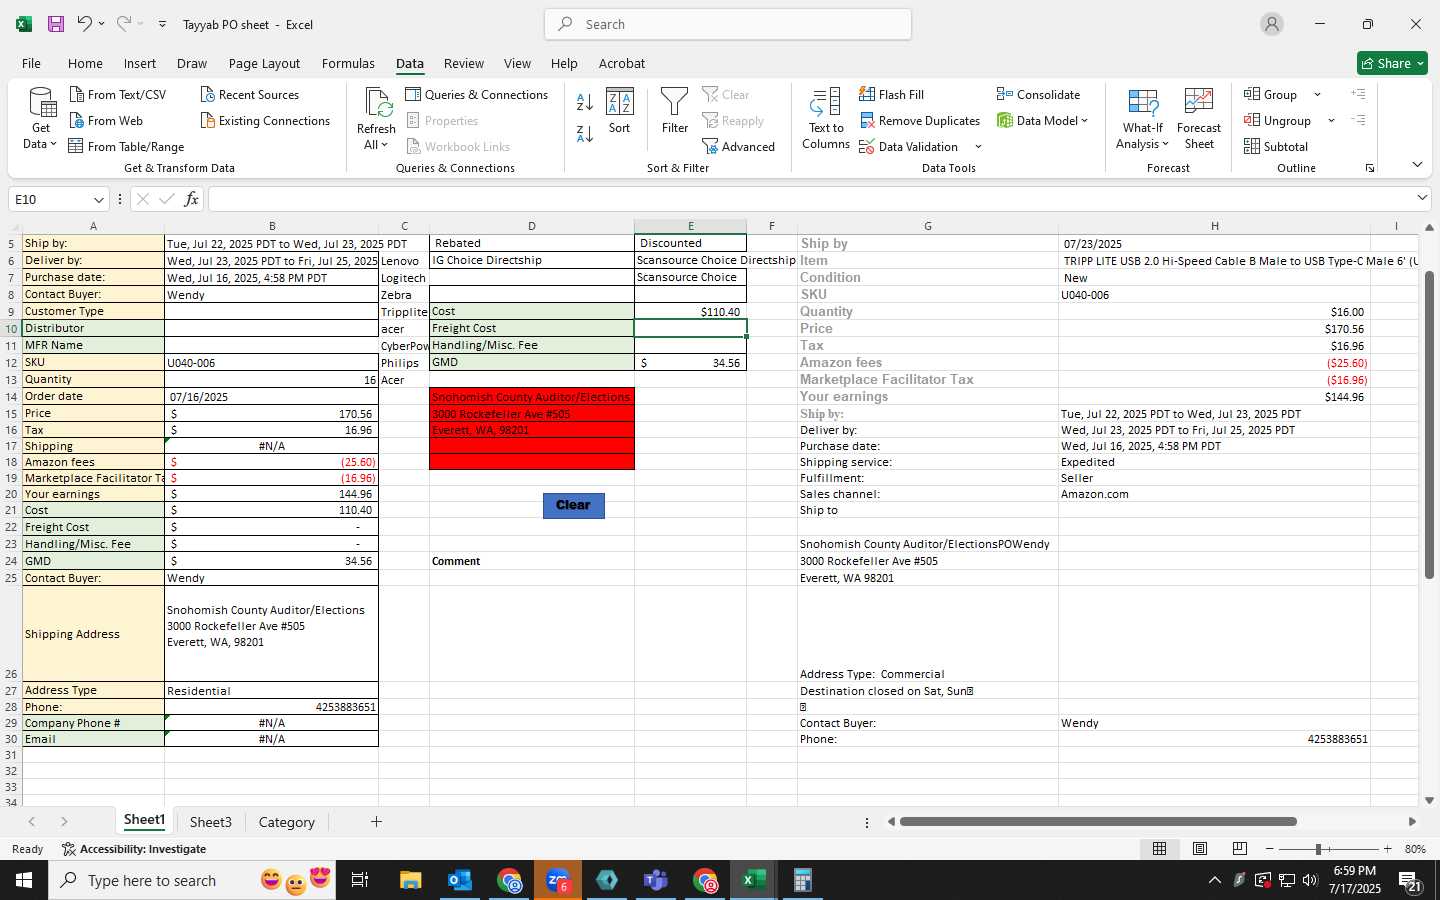Expand the Name Box dropdown

click(x=98, y=199)
